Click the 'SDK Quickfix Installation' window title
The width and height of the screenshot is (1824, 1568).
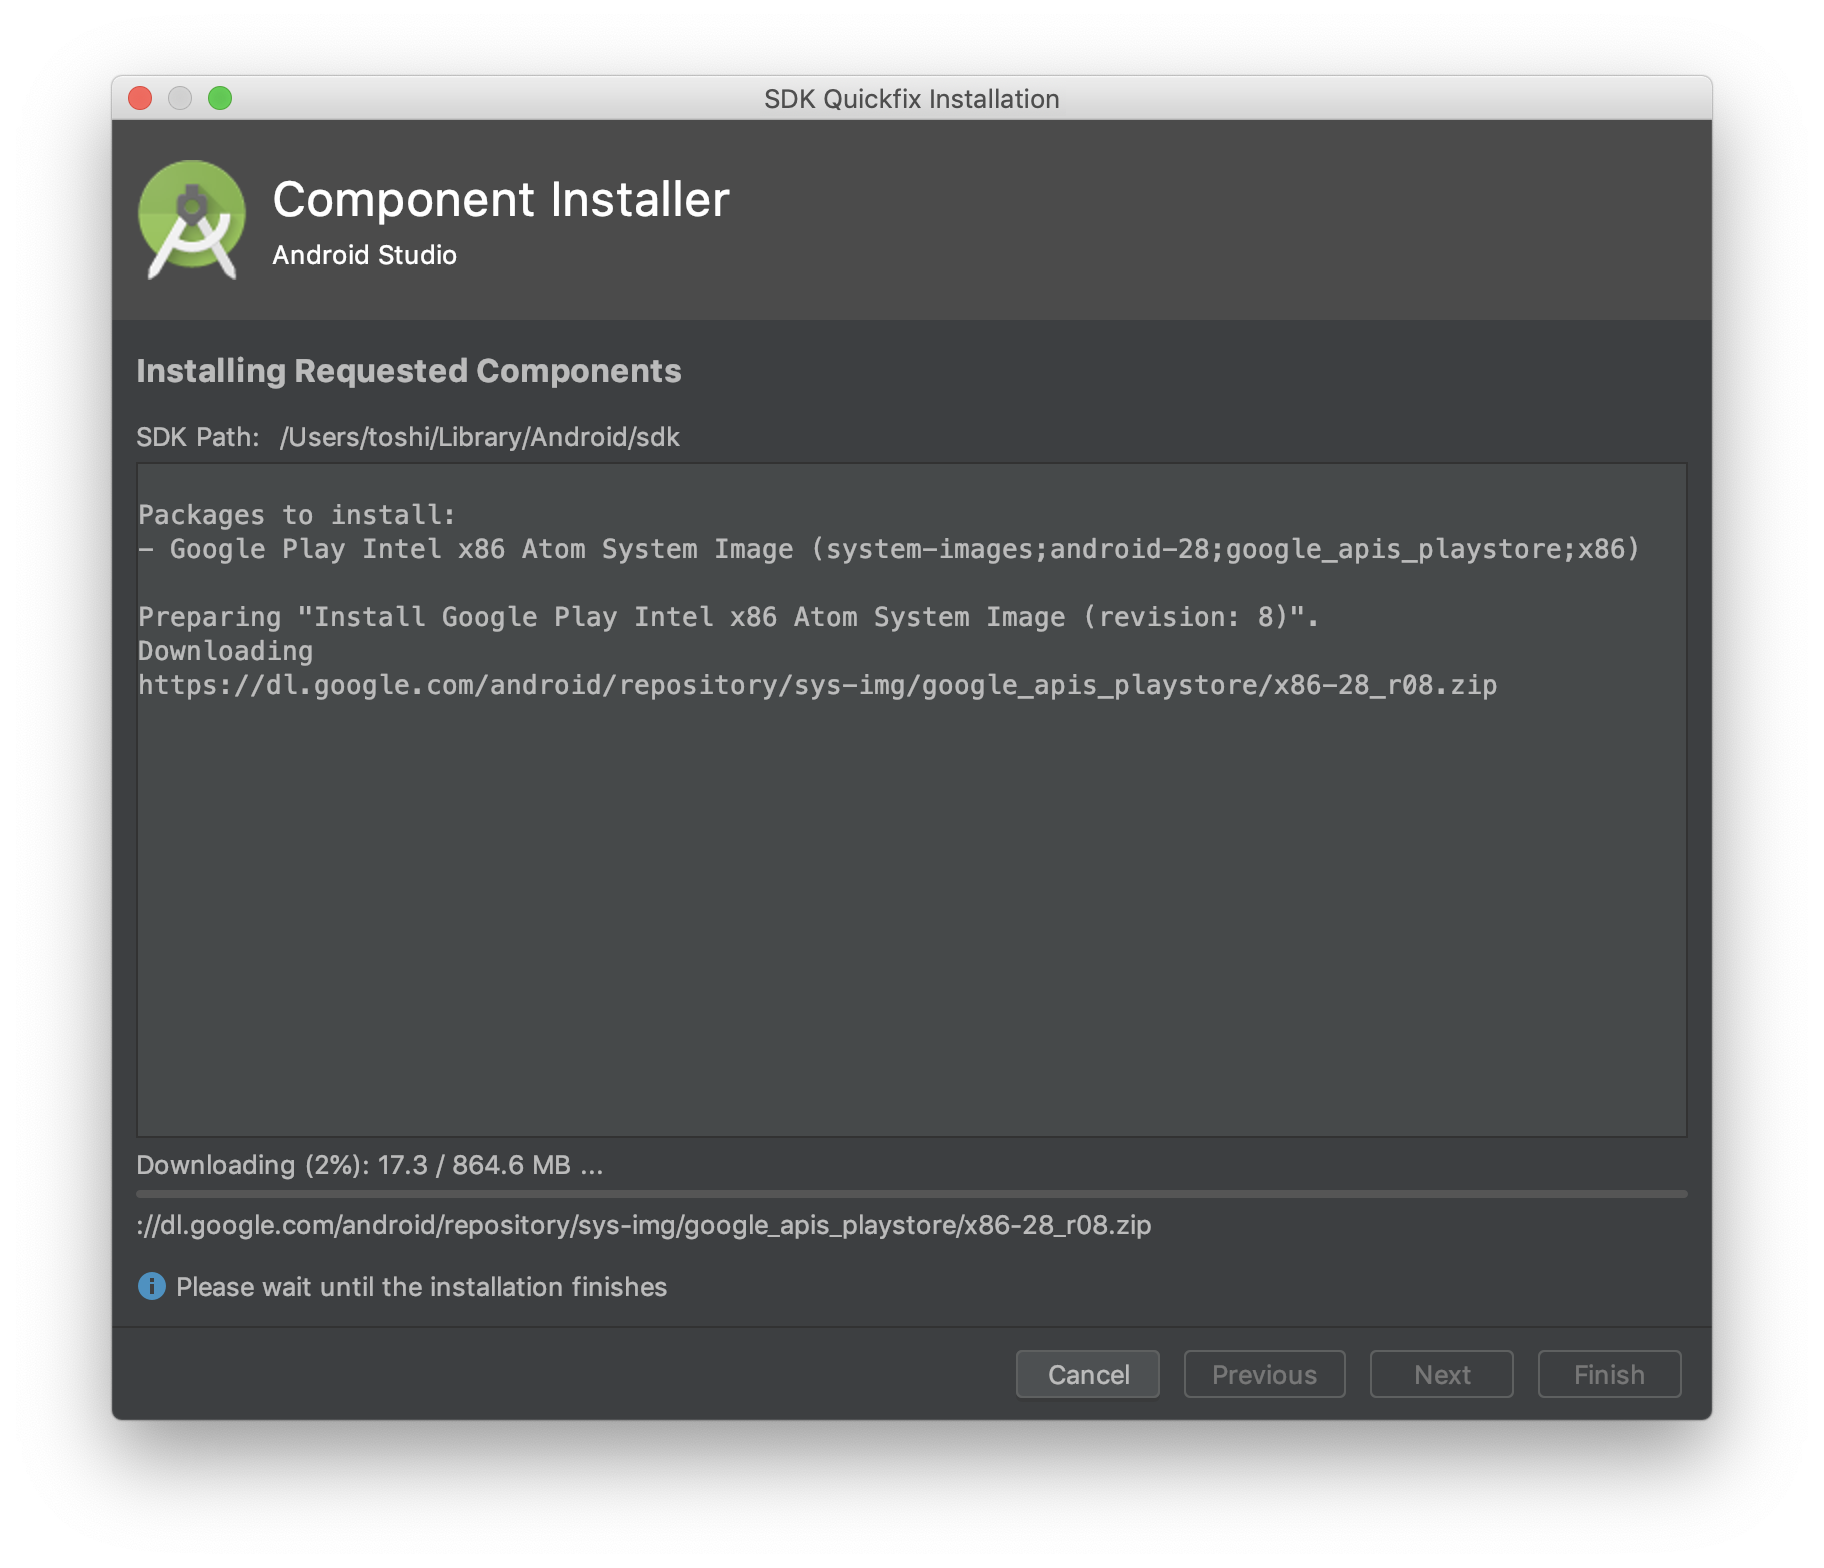point(911,99)
